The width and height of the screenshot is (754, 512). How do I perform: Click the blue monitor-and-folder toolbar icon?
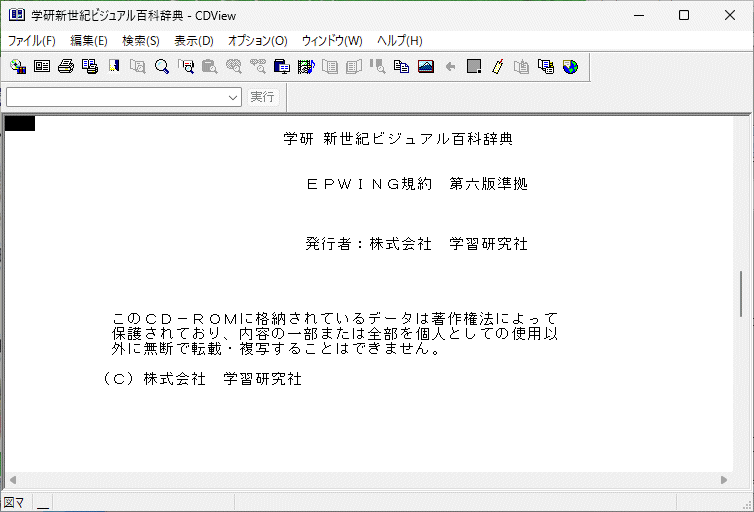click(282, 66)
